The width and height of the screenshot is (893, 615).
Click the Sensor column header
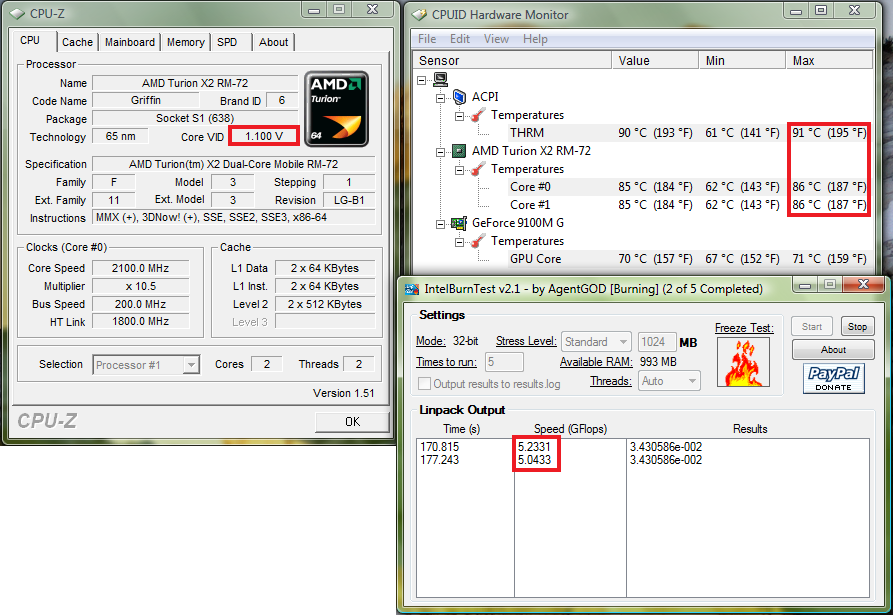pyautogui.click(x=512, y=60)
